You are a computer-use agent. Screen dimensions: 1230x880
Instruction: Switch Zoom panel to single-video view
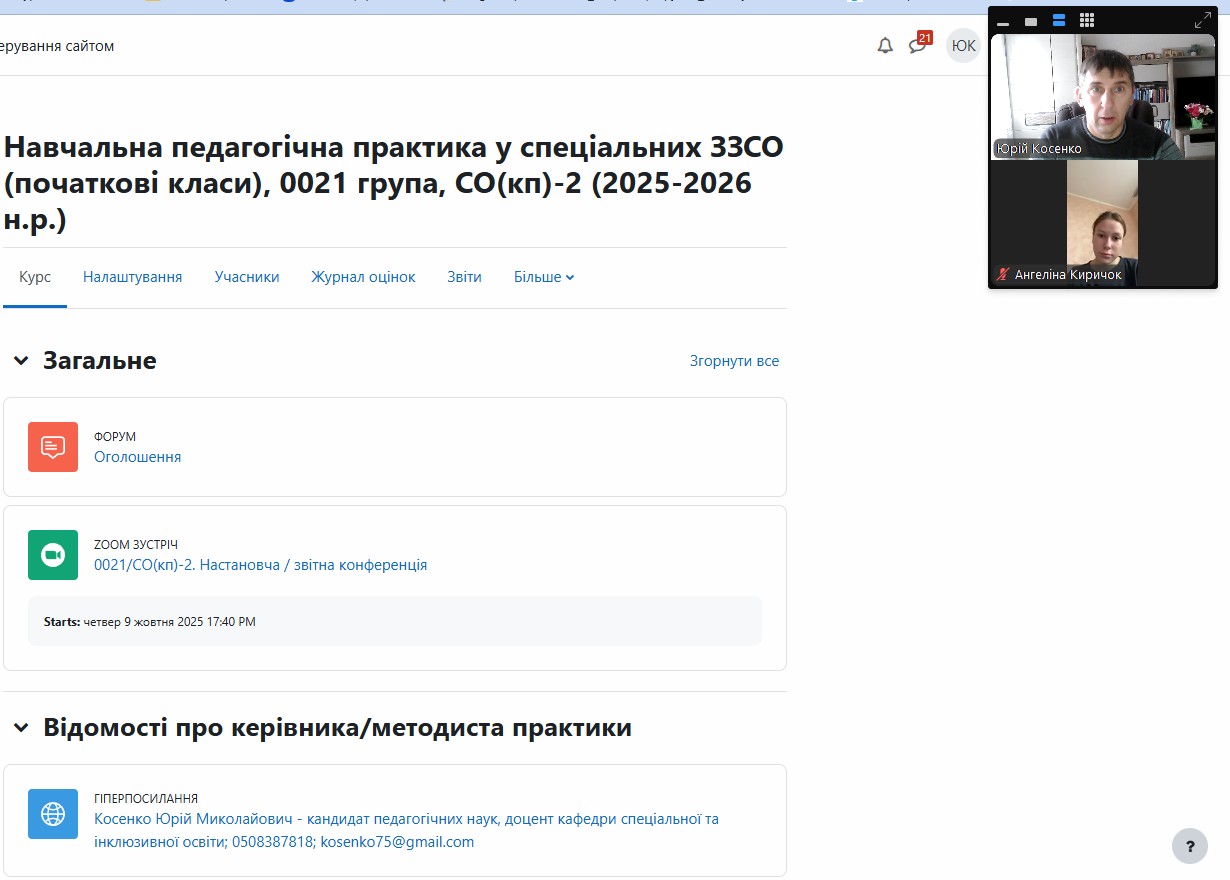[x=1031, y=21]
